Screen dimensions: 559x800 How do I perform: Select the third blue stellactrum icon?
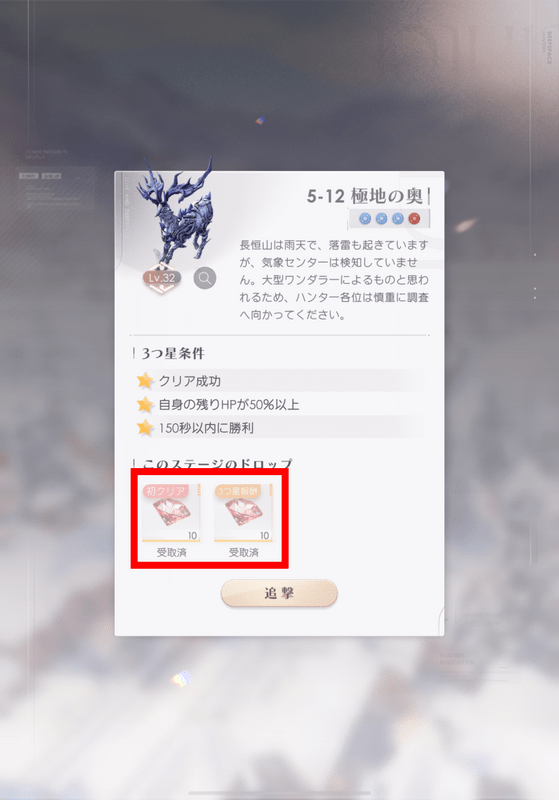[x=398, y=219]
